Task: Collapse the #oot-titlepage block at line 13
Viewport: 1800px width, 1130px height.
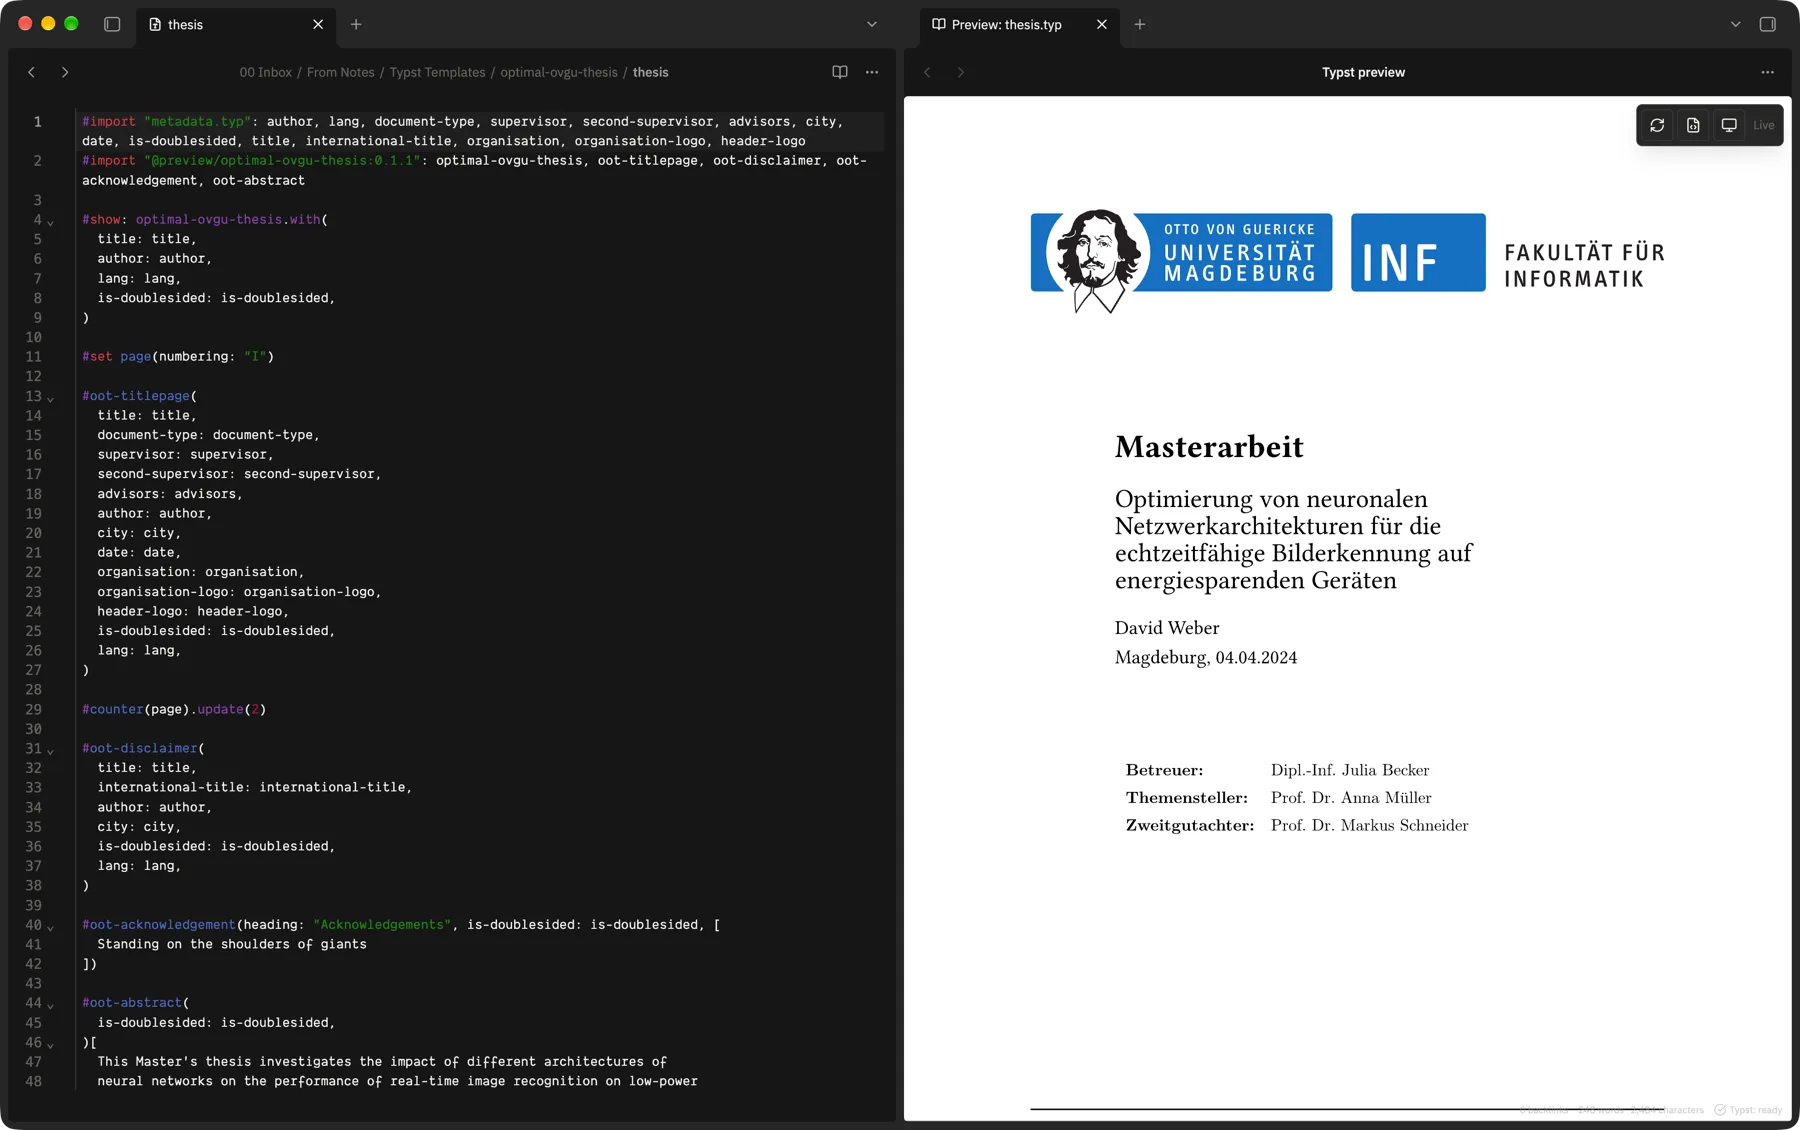Action: [50, 398]
